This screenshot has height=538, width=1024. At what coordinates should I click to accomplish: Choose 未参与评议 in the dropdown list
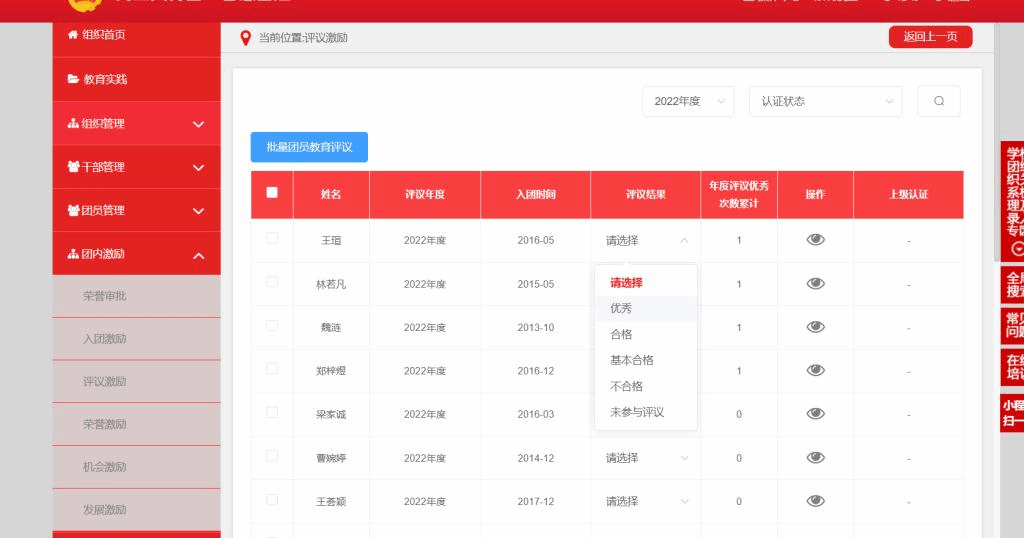click(x=637, y=412)
